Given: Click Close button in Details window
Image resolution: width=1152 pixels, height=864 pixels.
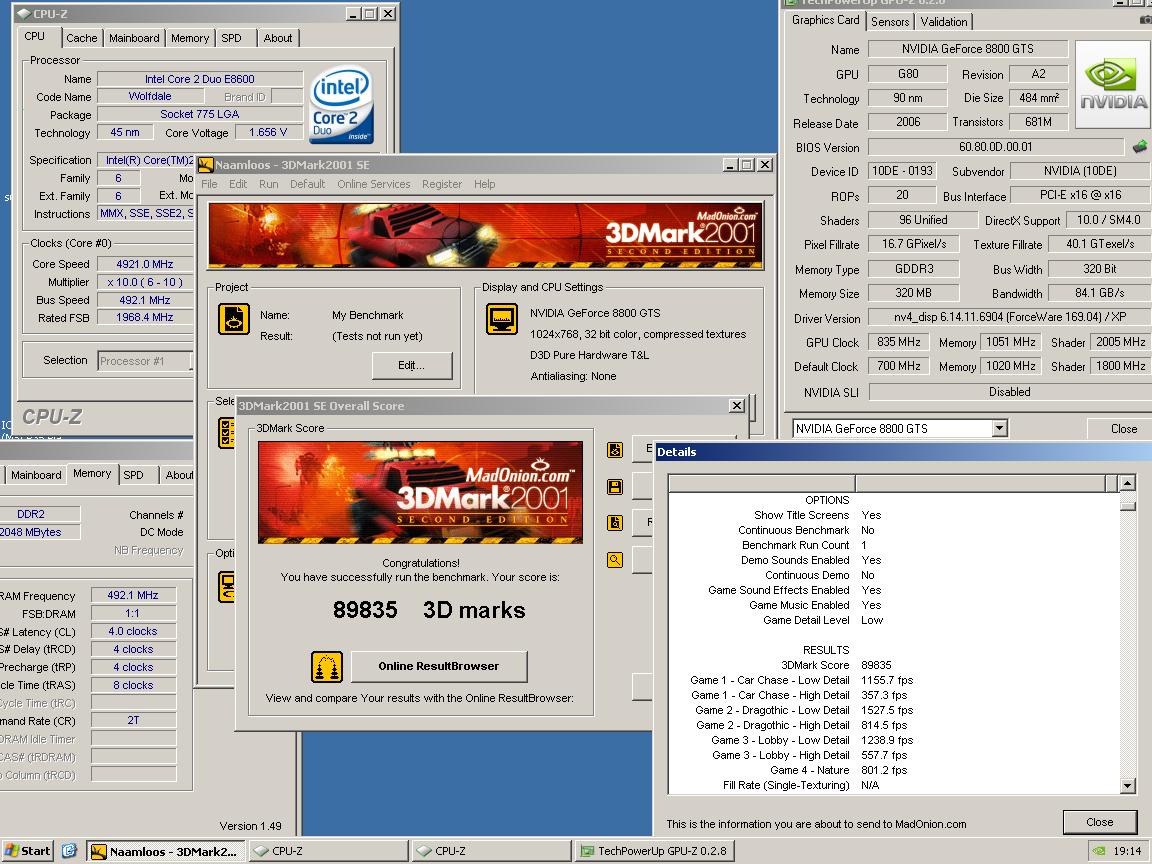Looking at the screenshot, I should [x=1099, y=822].
